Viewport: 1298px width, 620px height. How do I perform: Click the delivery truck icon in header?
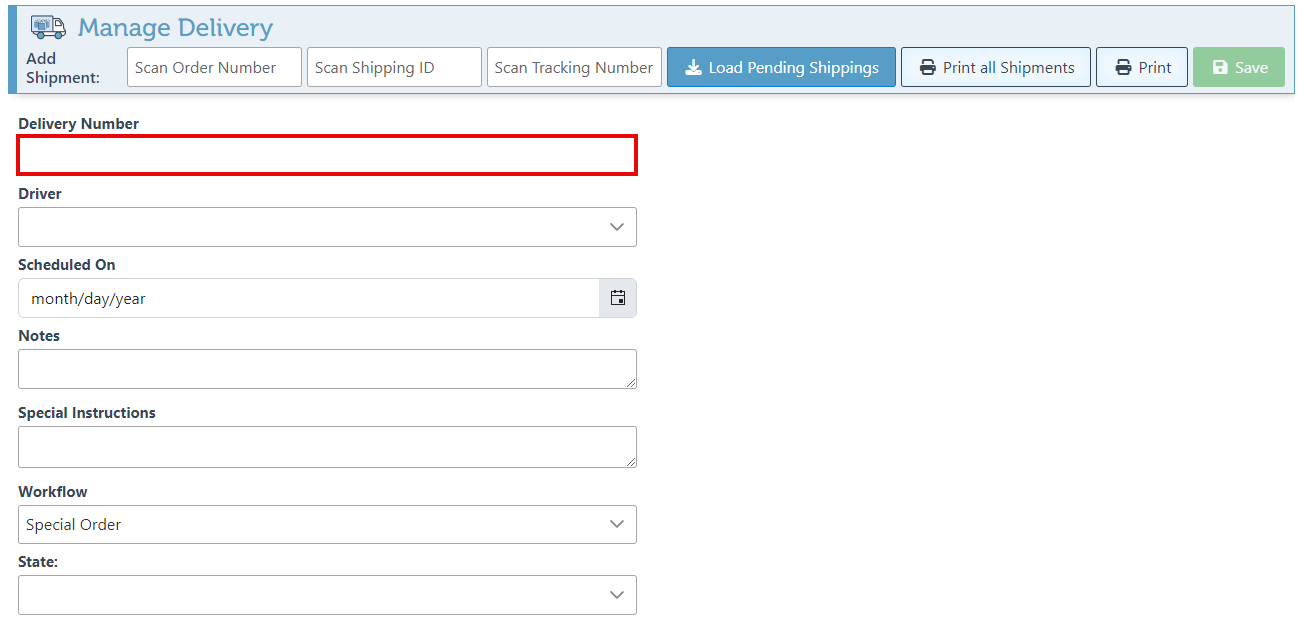coord(48,27)
